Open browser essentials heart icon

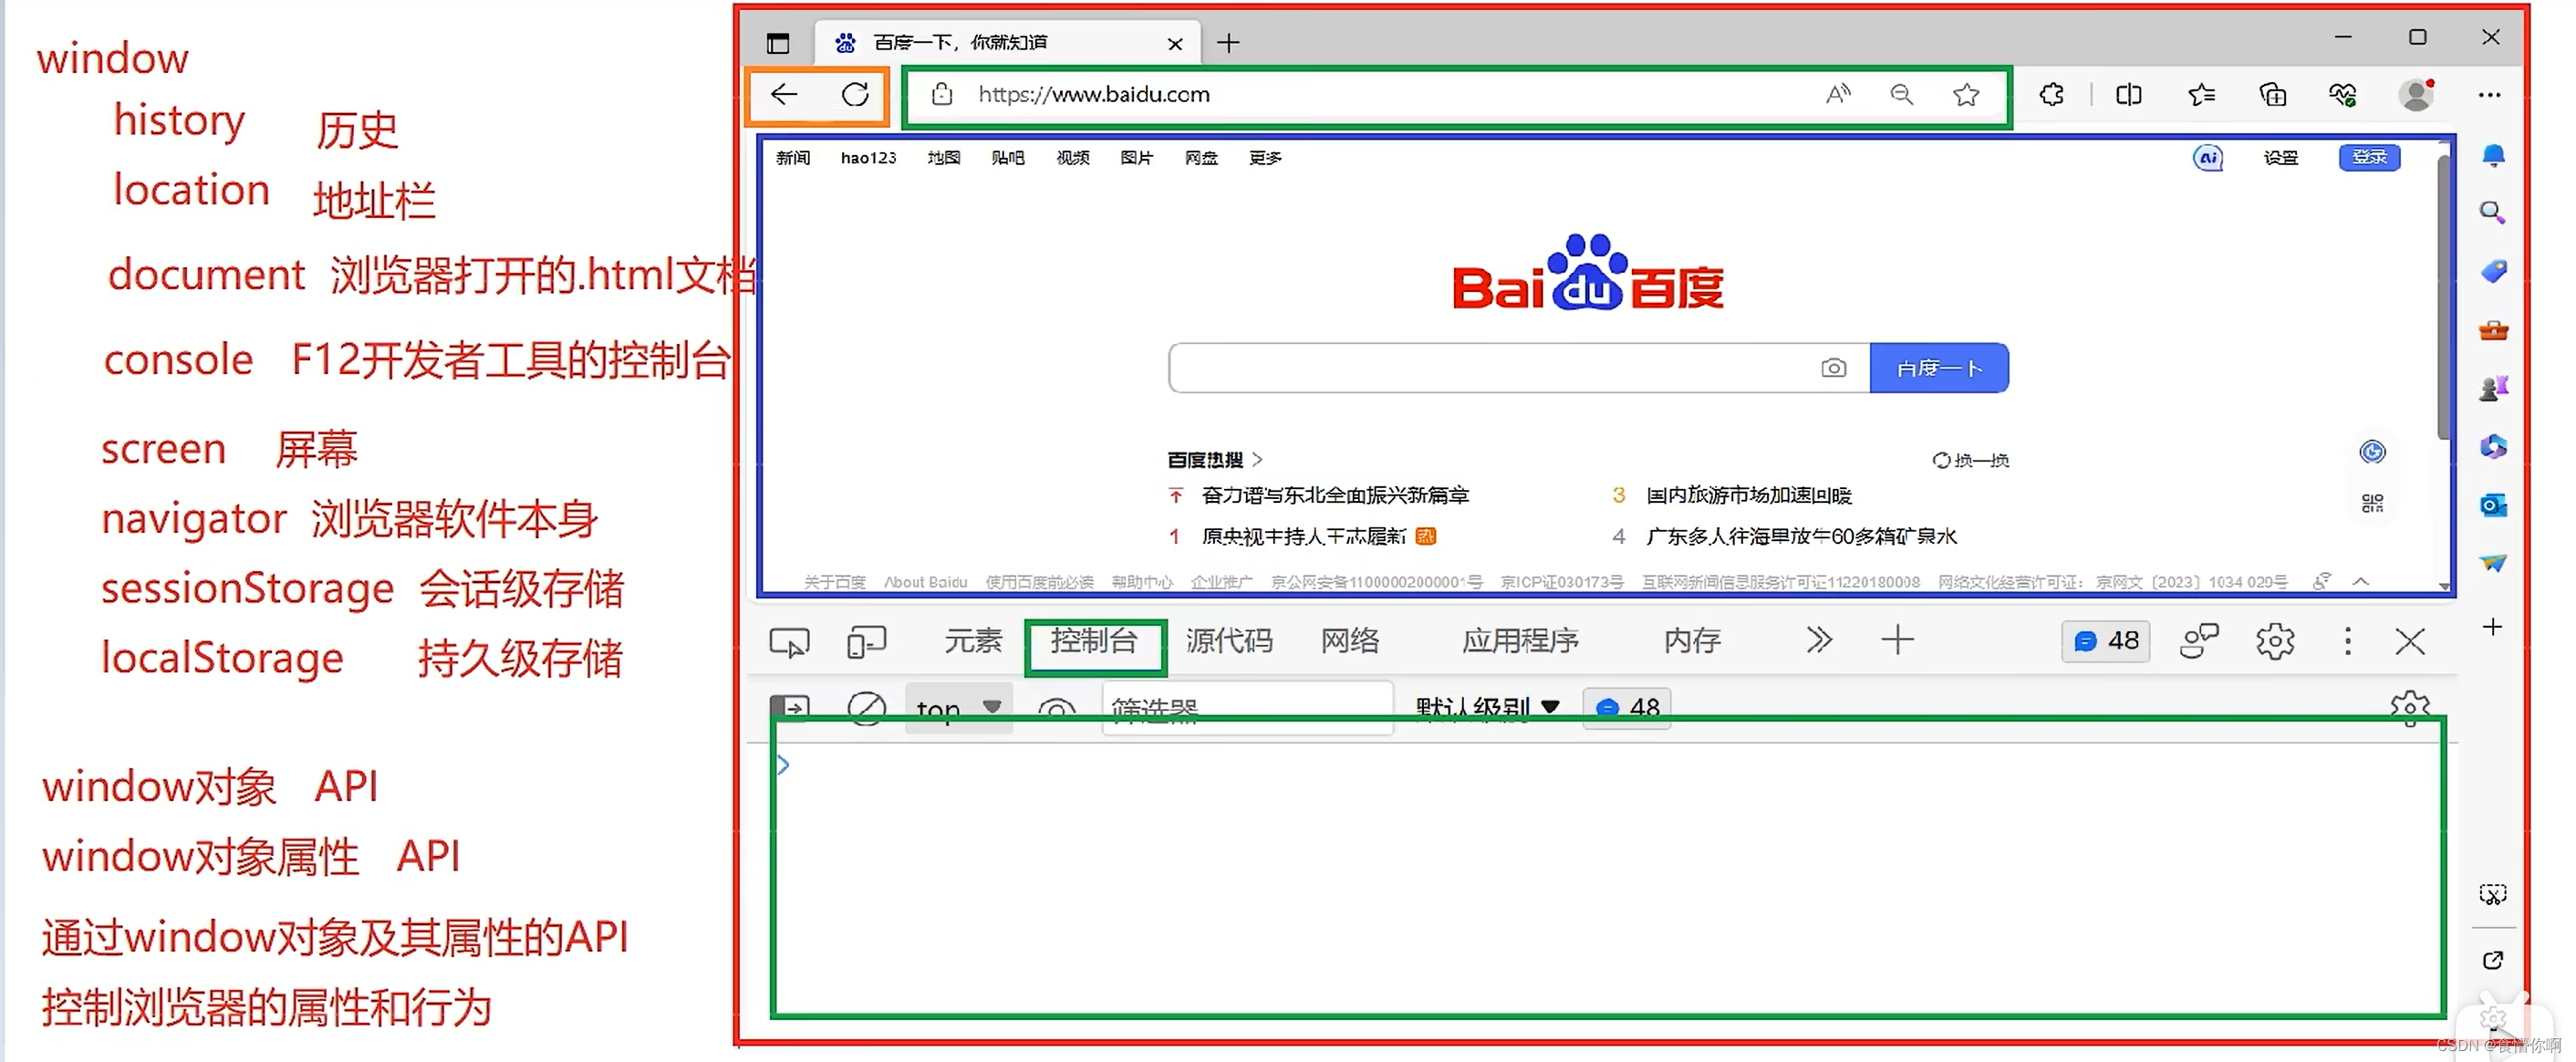coord(2342,95)
